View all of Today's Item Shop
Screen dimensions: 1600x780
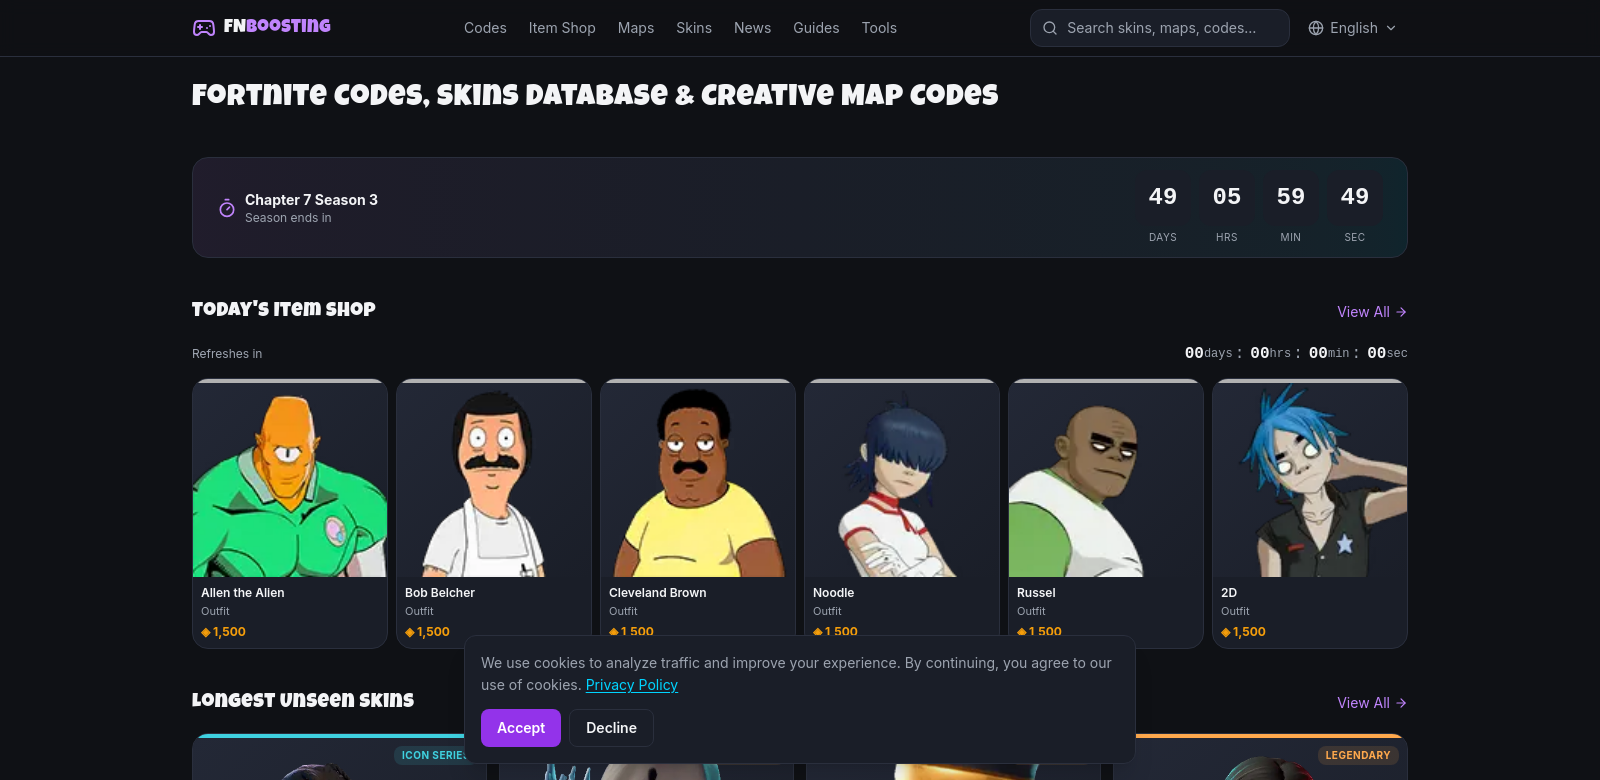1372,312
